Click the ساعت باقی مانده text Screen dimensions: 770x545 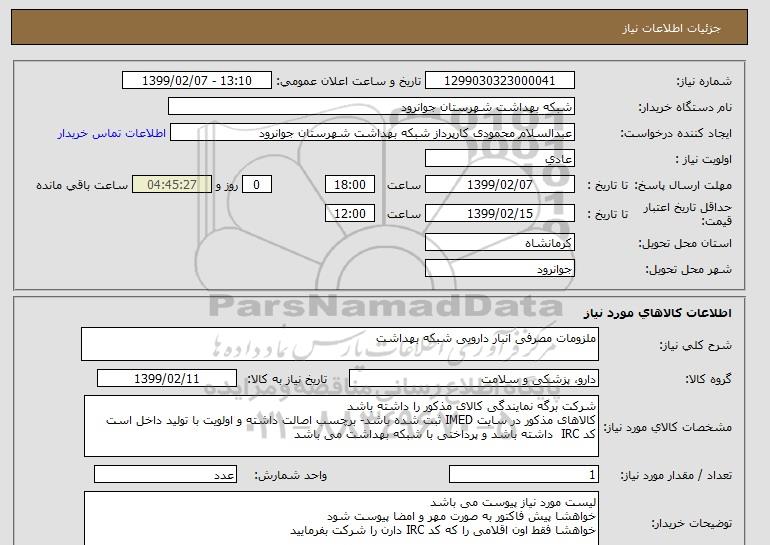(x=82, y=185)
